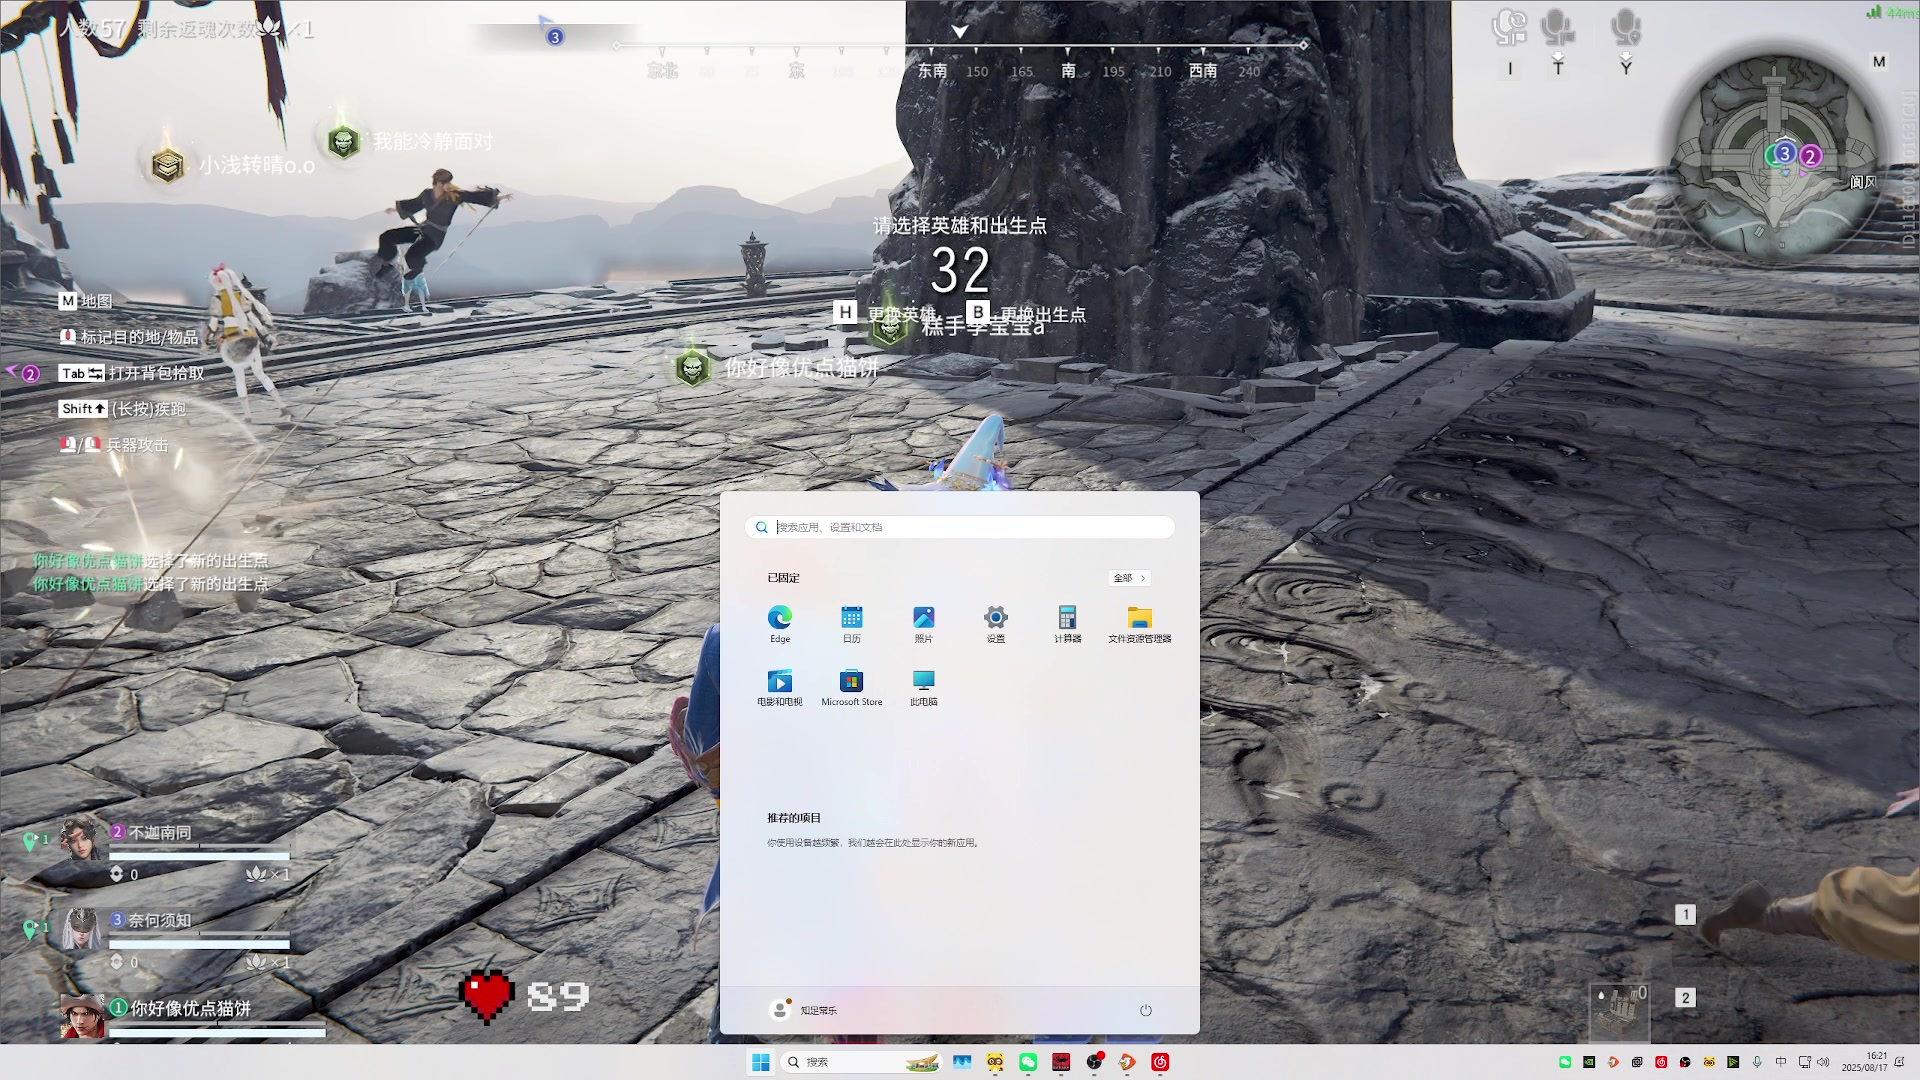Click the 西南 compass marker

[x=1203, y=71]
